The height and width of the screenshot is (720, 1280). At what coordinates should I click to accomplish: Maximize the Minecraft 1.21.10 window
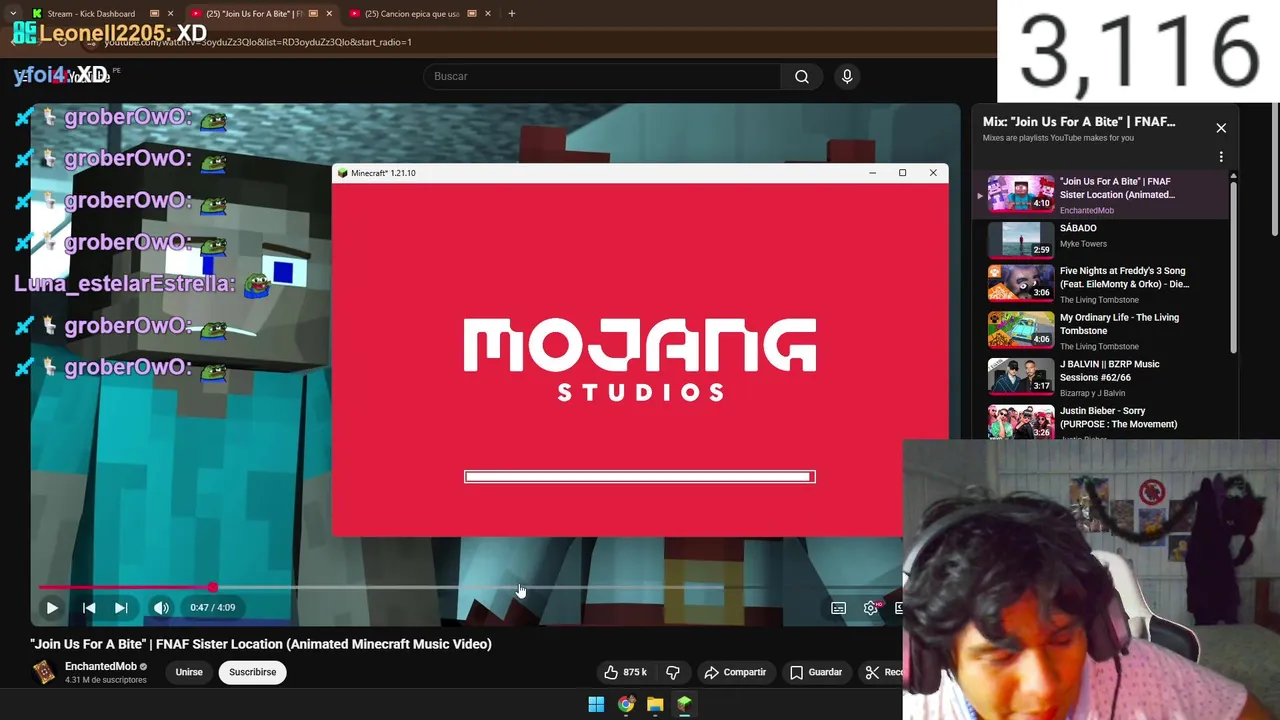(902, 173)
